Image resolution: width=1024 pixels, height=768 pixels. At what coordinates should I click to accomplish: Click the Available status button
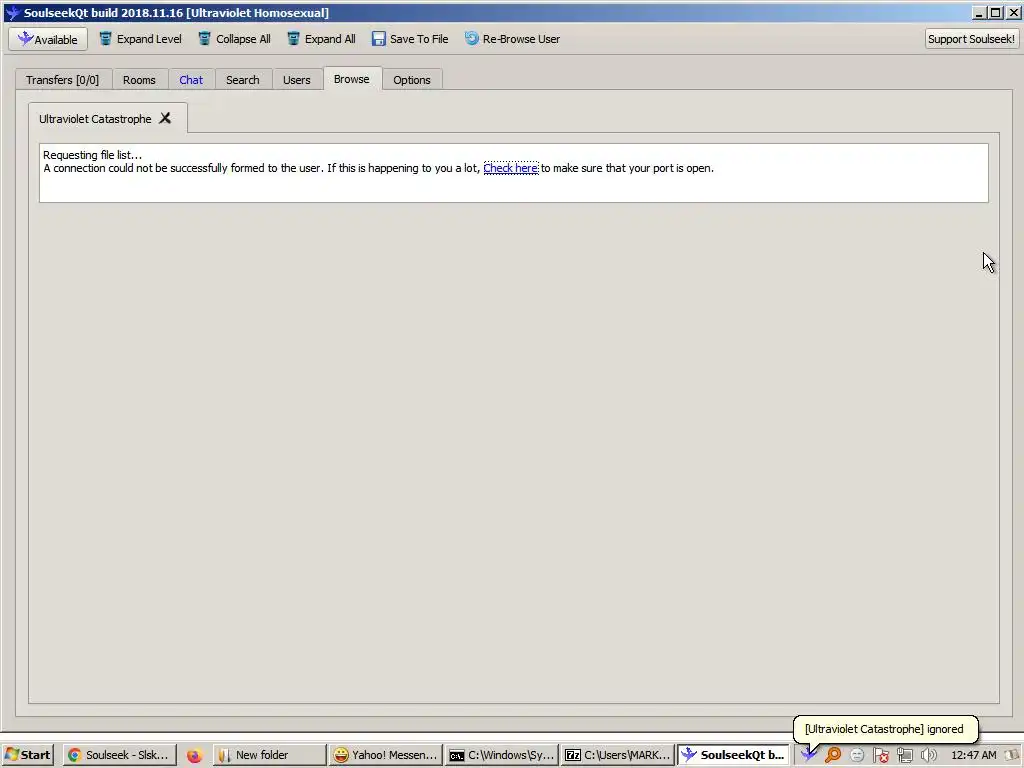click(x=48, y=39)
